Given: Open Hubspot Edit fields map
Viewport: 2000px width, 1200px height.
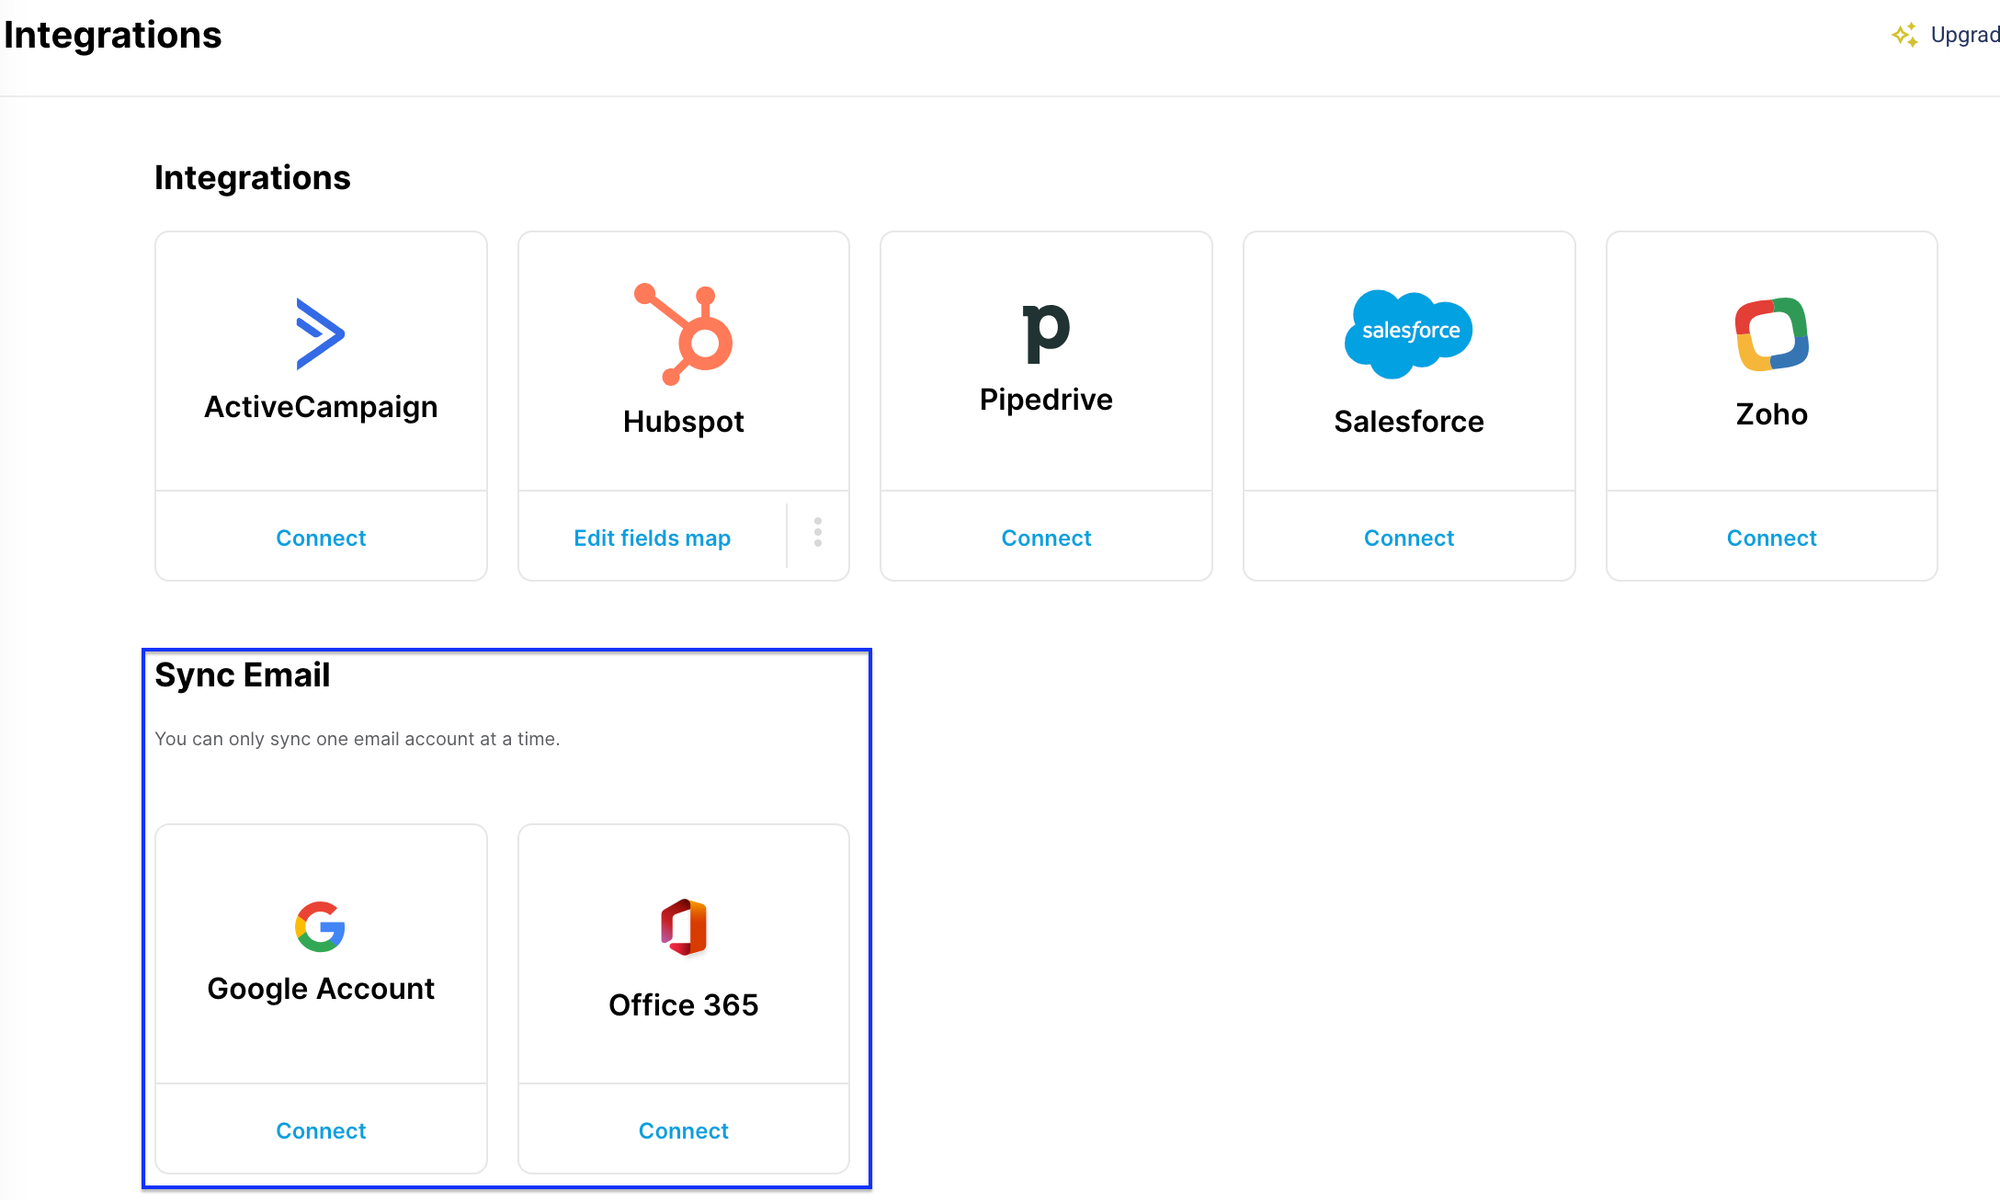Looking at the screenshot, I should tap(652, 538).
